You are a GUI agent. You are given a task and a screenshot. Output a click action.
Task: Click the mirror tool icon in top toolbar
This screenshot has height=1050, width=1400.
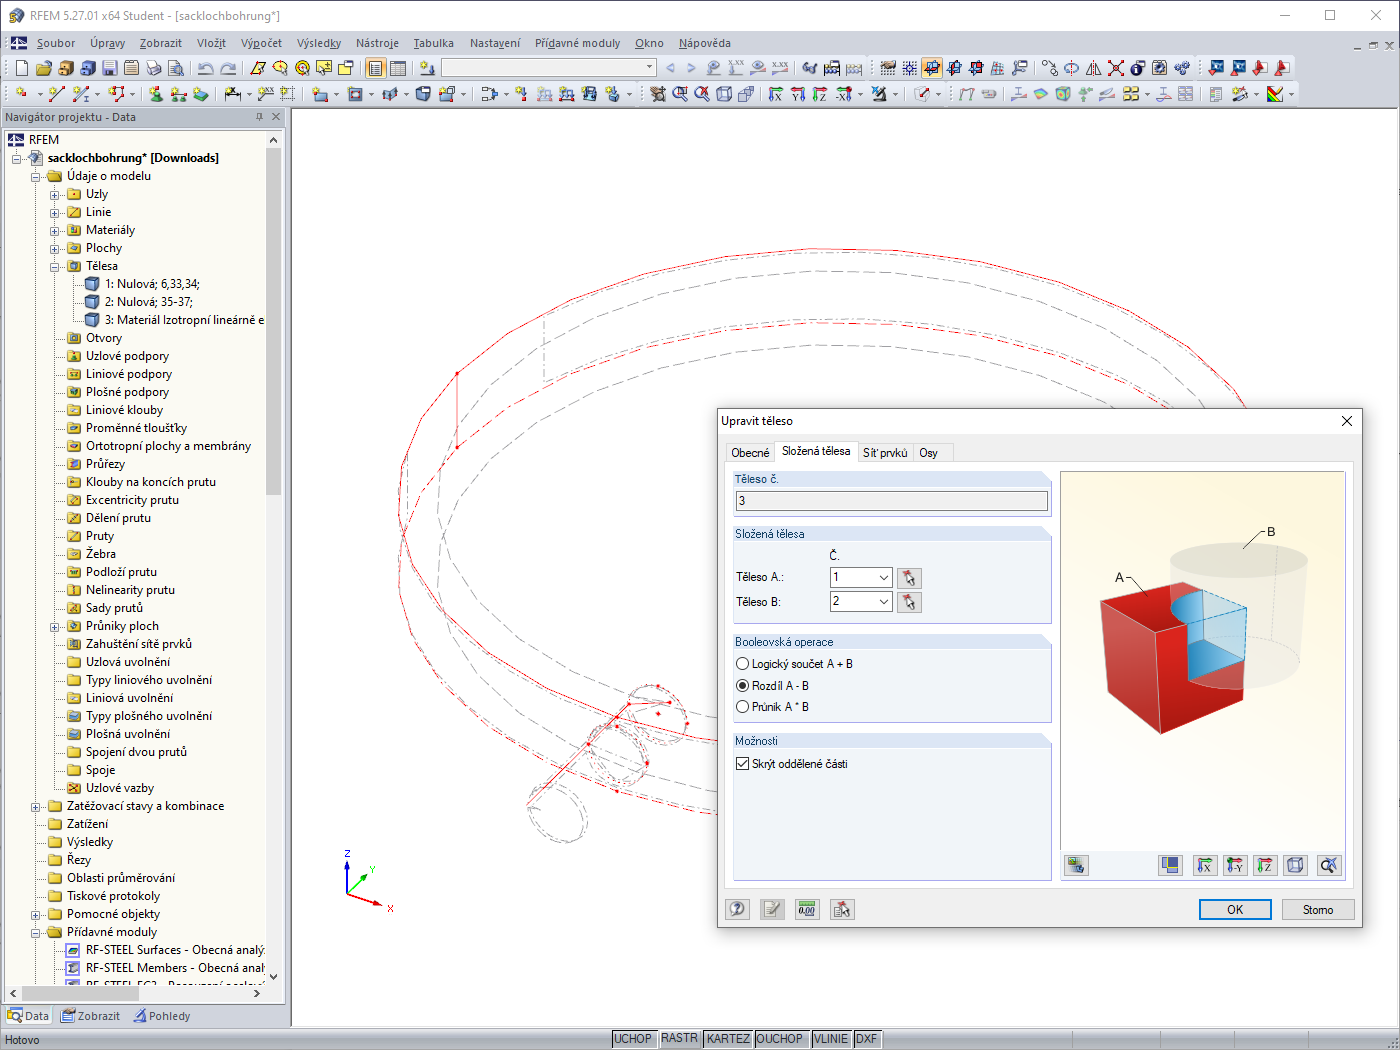click(x=1094, y=68)
